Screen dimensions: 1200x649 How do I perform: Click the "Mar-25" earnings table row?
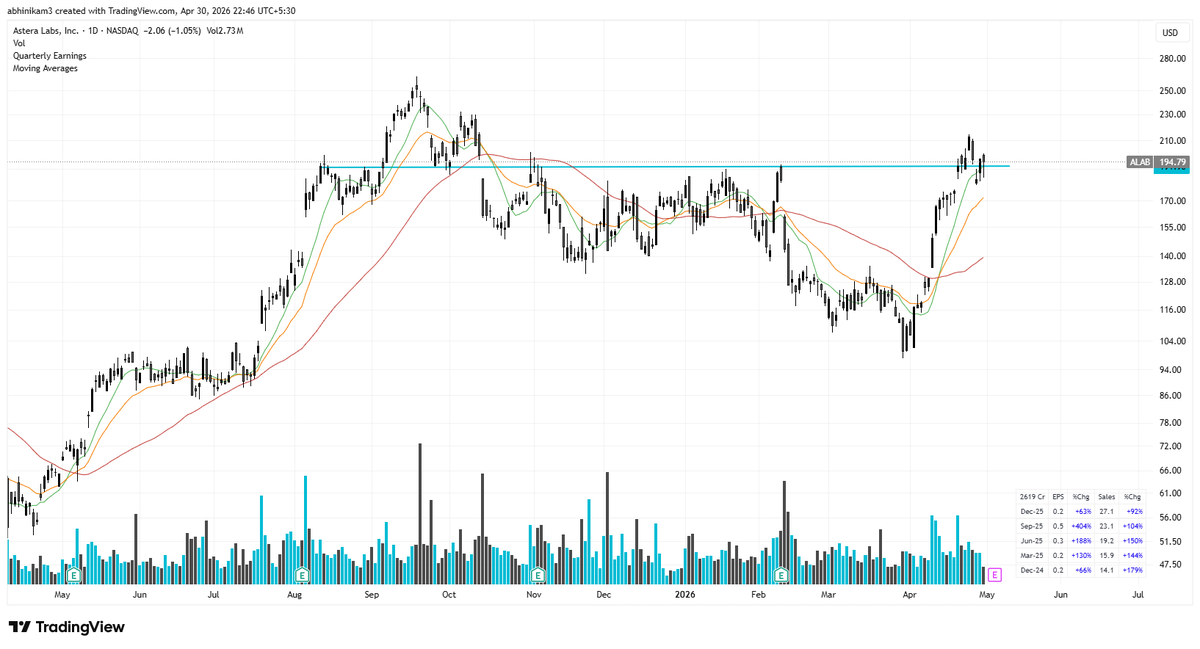(1081, 555)
